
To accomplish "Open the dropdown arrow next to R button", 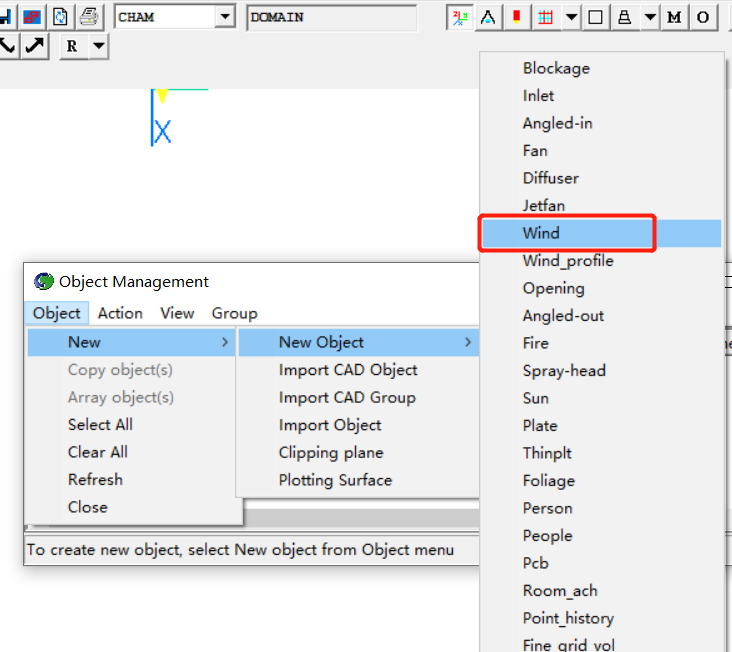I will click(99, 46).
